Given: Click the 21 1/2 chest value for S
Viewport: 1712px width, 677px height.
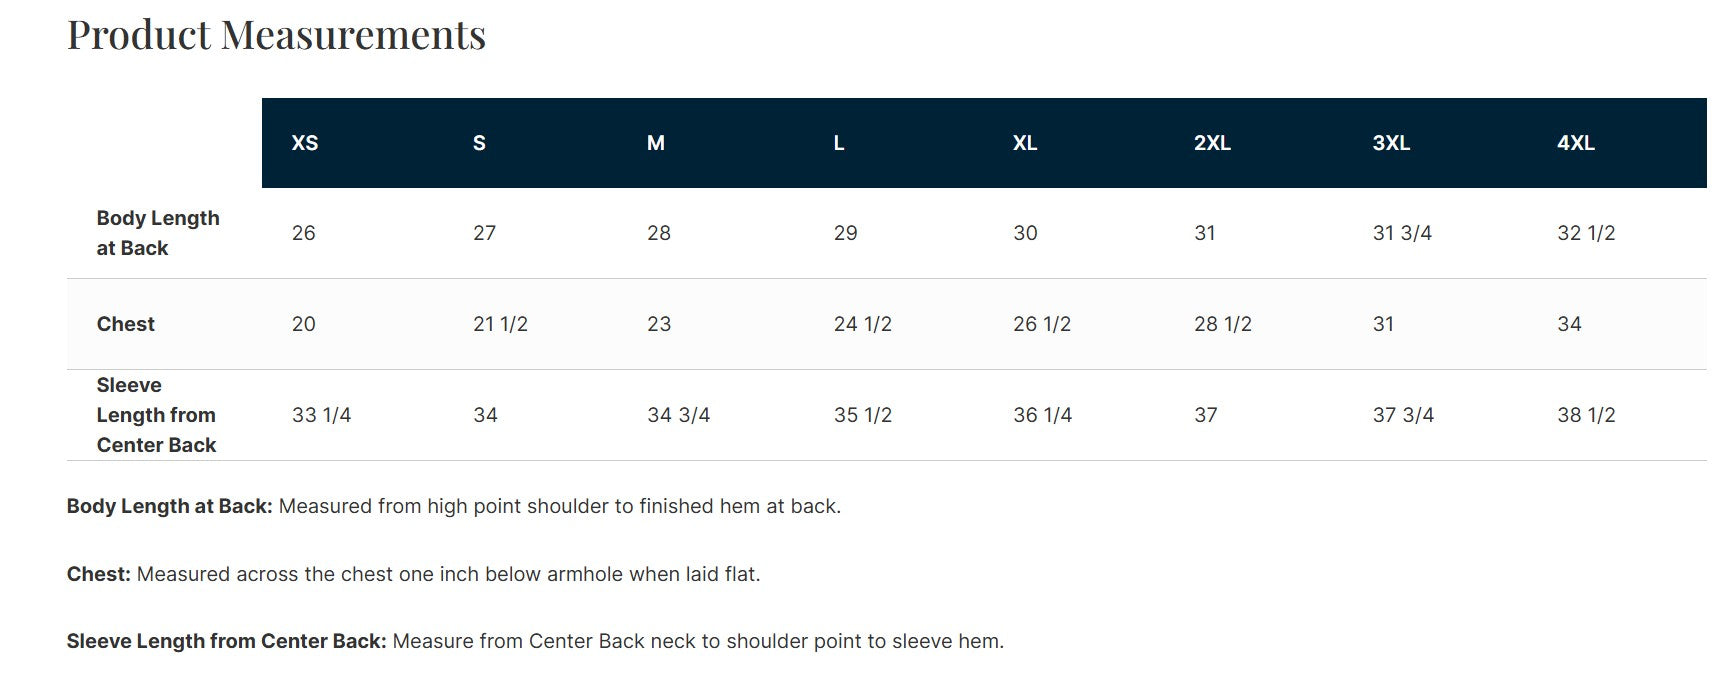Looking at the screenshot, I should tap(500, 324).
